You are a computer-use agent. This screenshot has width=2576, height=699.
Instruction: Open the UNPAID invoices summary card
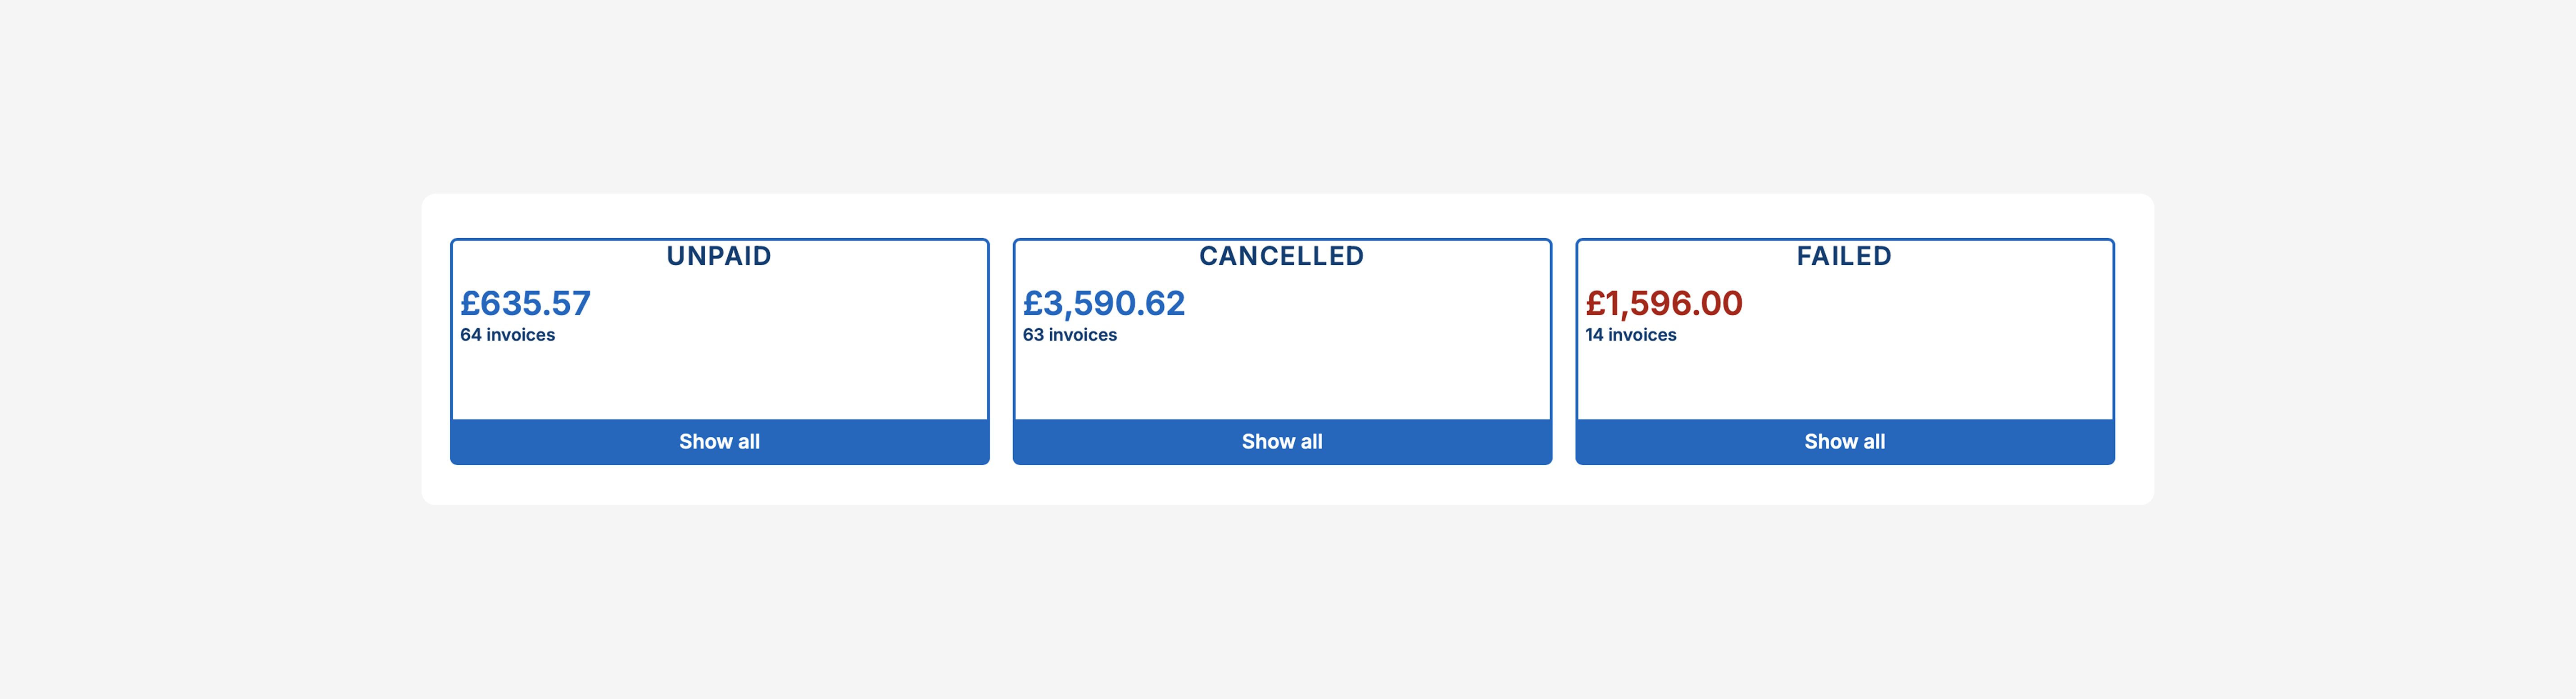pos(719,350)
